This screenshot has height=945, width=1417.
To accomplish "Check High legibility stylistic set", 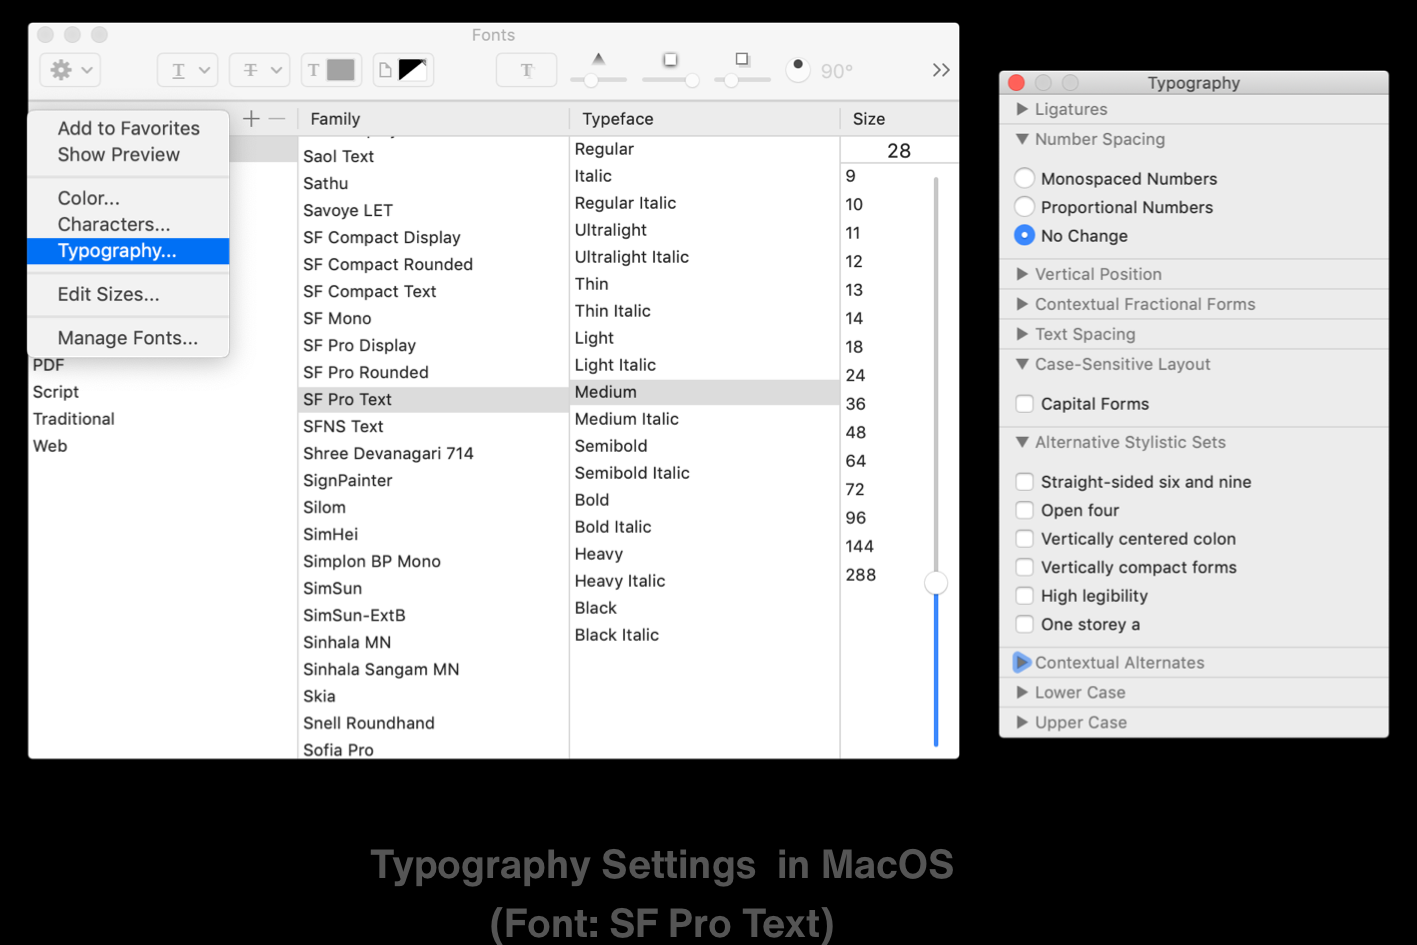I will (x=1024, y=595).
